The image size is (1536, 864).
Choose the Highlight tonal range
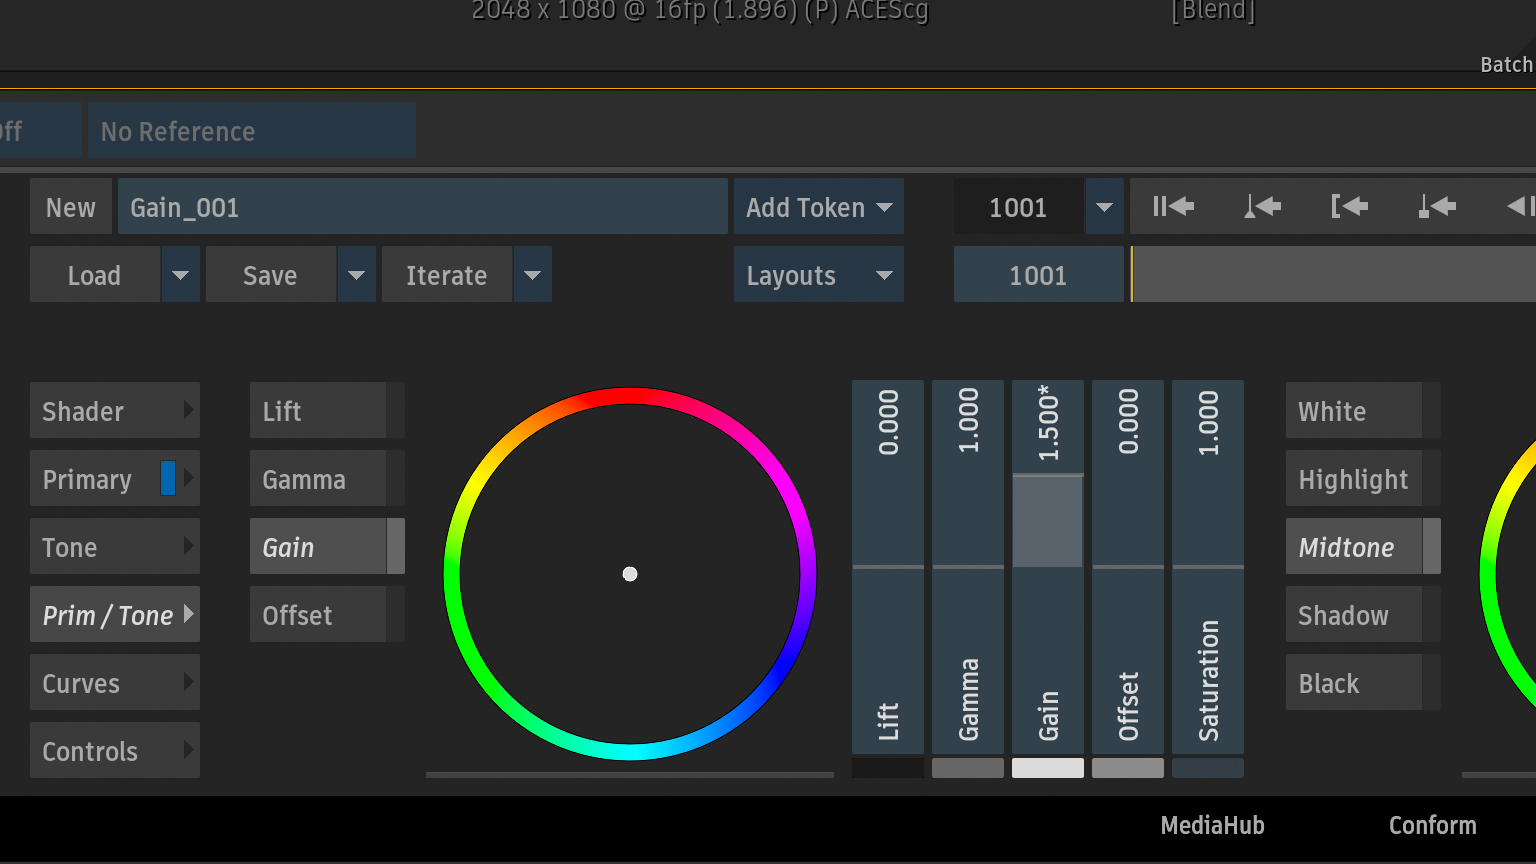tap(1363, 478)
